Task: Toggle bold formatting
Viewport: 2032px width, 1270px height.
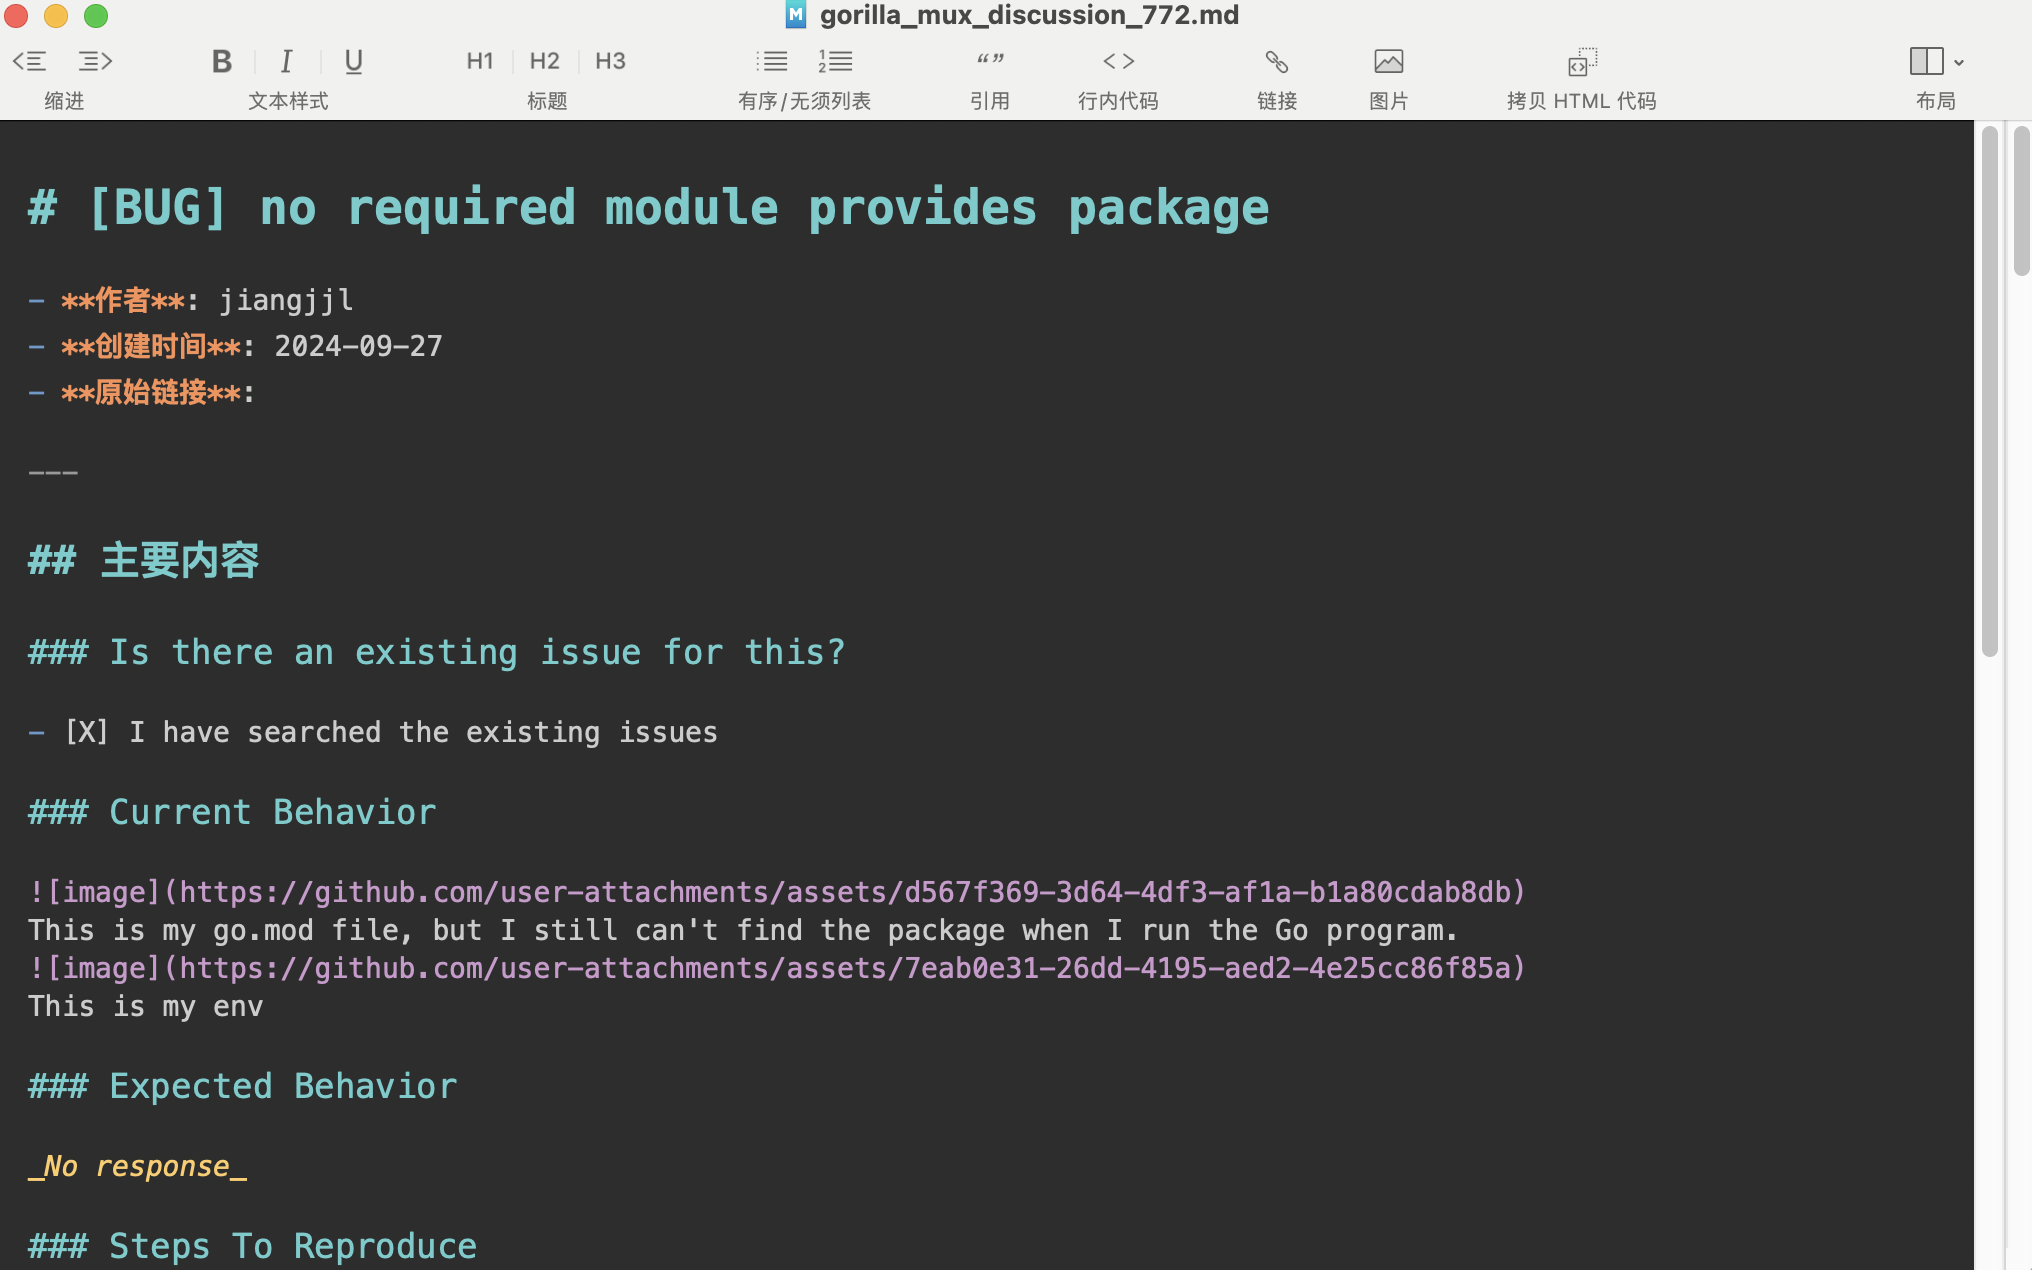Action: 222,62
